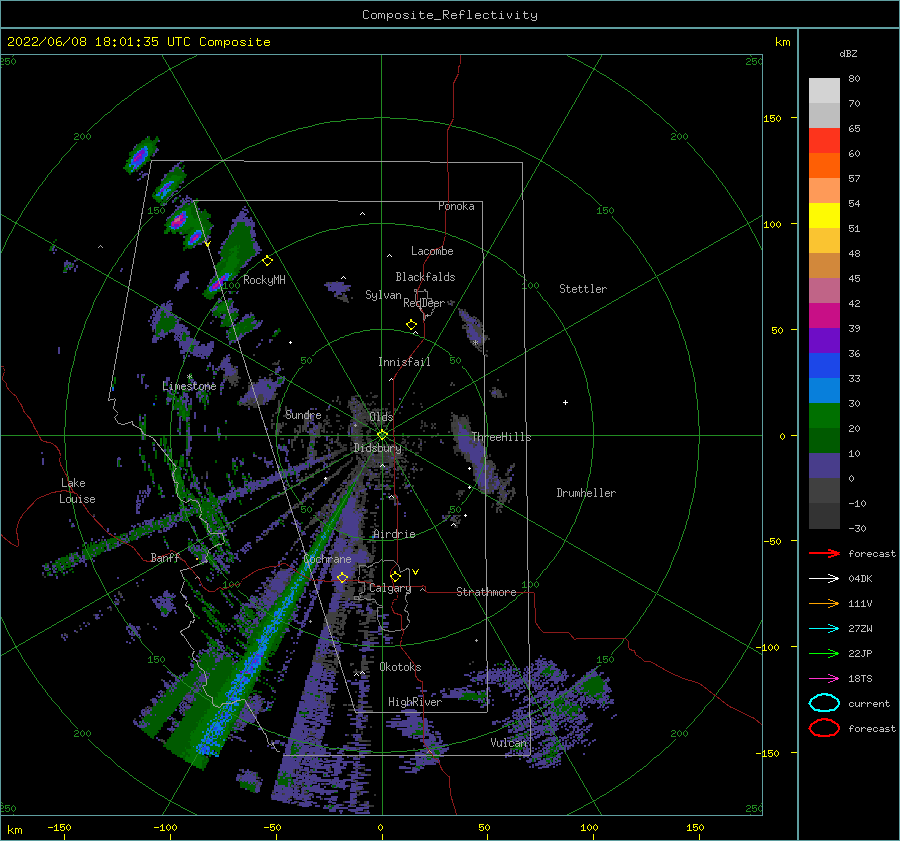Click the ThreeHills label
Viewport: 900px width, 841px height.
coord(502,437)
